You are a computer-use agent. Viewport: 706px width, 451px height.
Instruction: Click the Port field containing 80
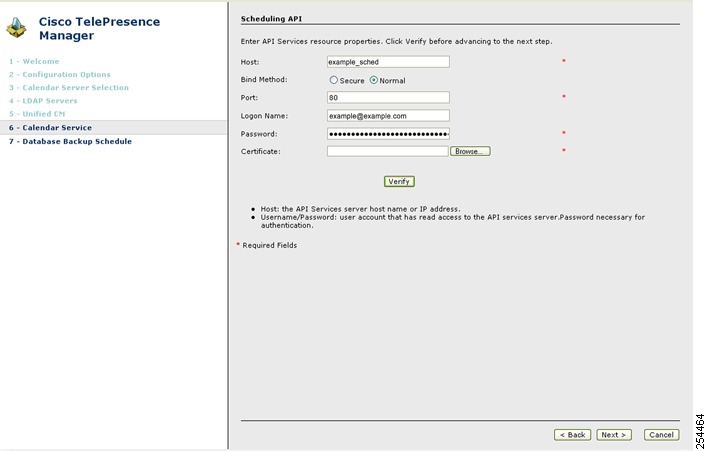[x=388, y=97]
